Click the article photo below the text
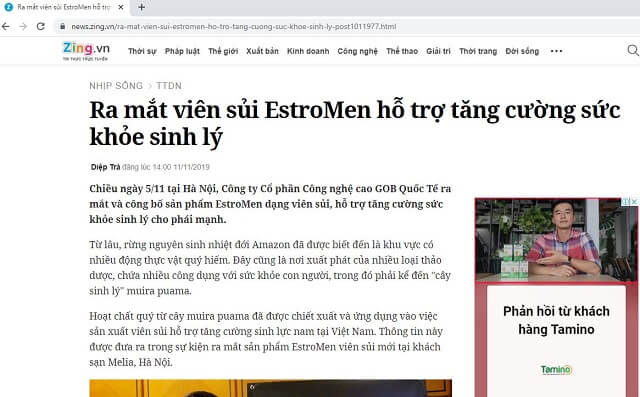Screen dimensions: 640x397 point(270,388)
